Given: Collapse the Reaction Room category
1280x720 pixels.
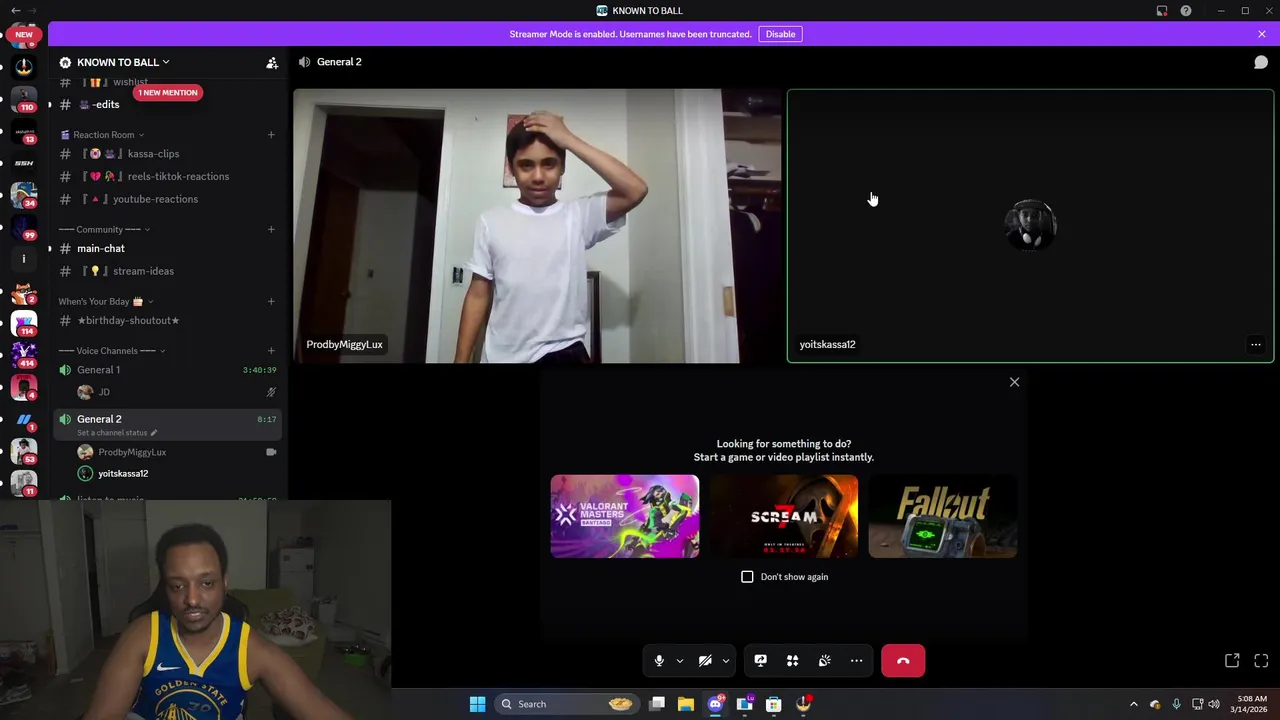Looking at the screenshot, I should point(103,135).
